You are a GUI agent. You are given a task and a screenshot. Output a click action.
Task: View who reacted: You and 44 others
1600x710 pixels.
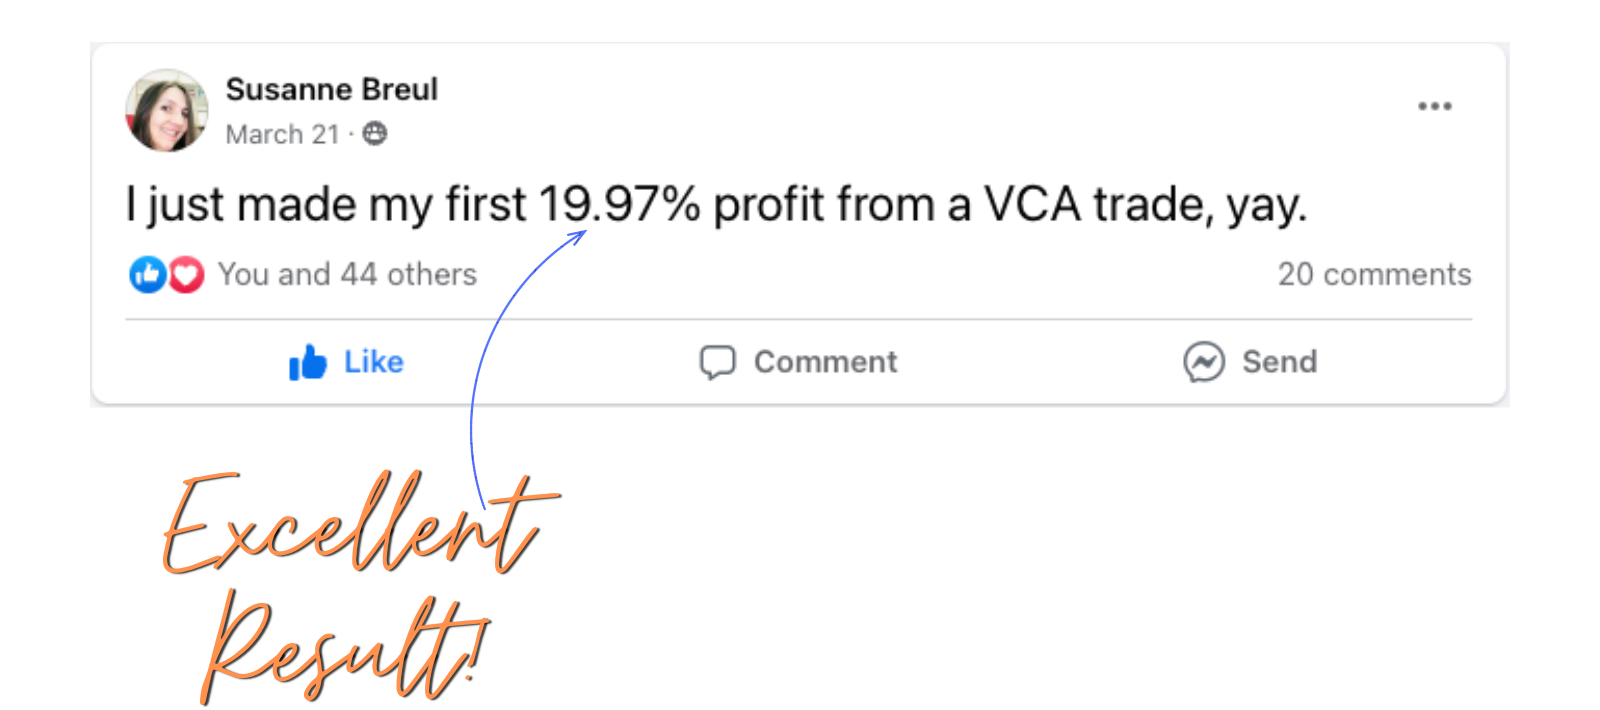click(x=347, y=274)
